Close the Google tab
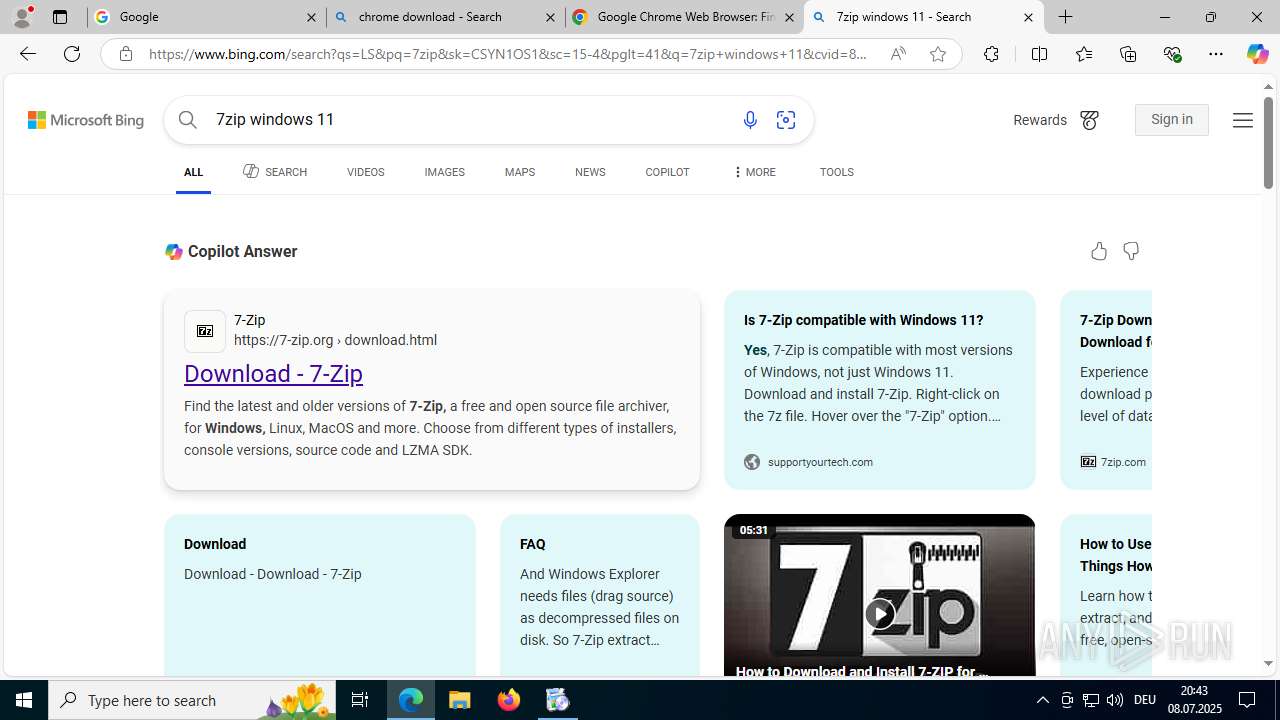 (311, 17)
